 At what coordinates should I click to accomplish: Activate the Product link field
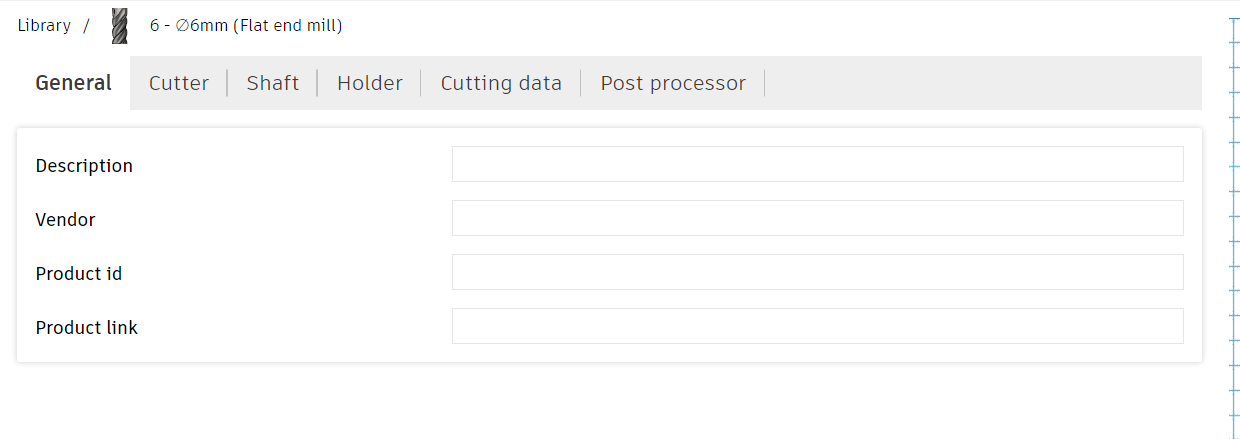[x=818, y=326]
